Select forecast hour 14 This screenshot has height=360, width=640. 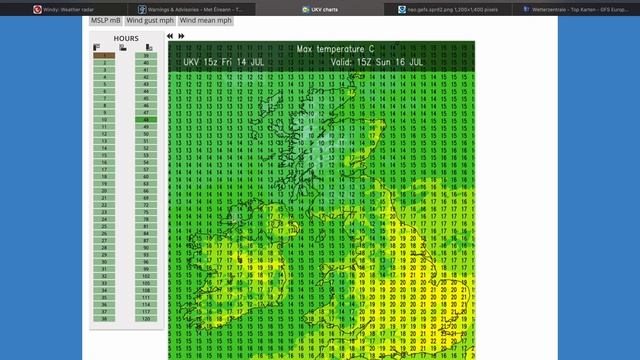104,148
